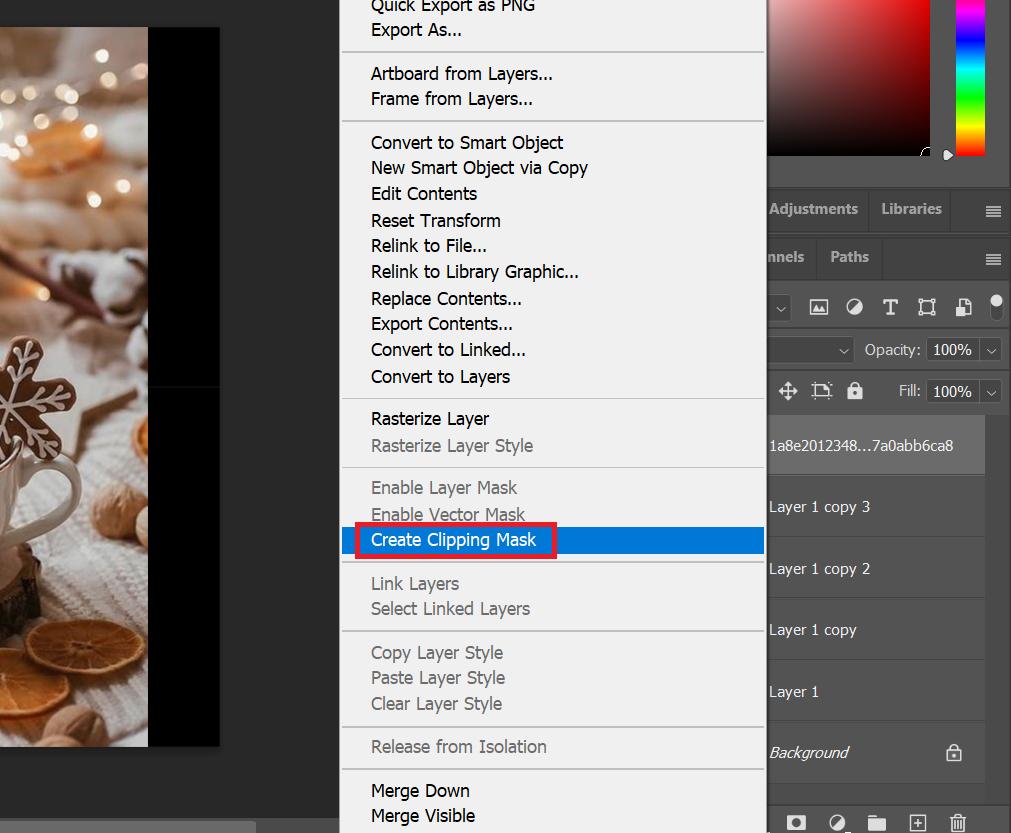The height and width of the screenshot is (833, 1011).
Task: Filter layers by pixel layers icon
Action: [x=819, y=307]
